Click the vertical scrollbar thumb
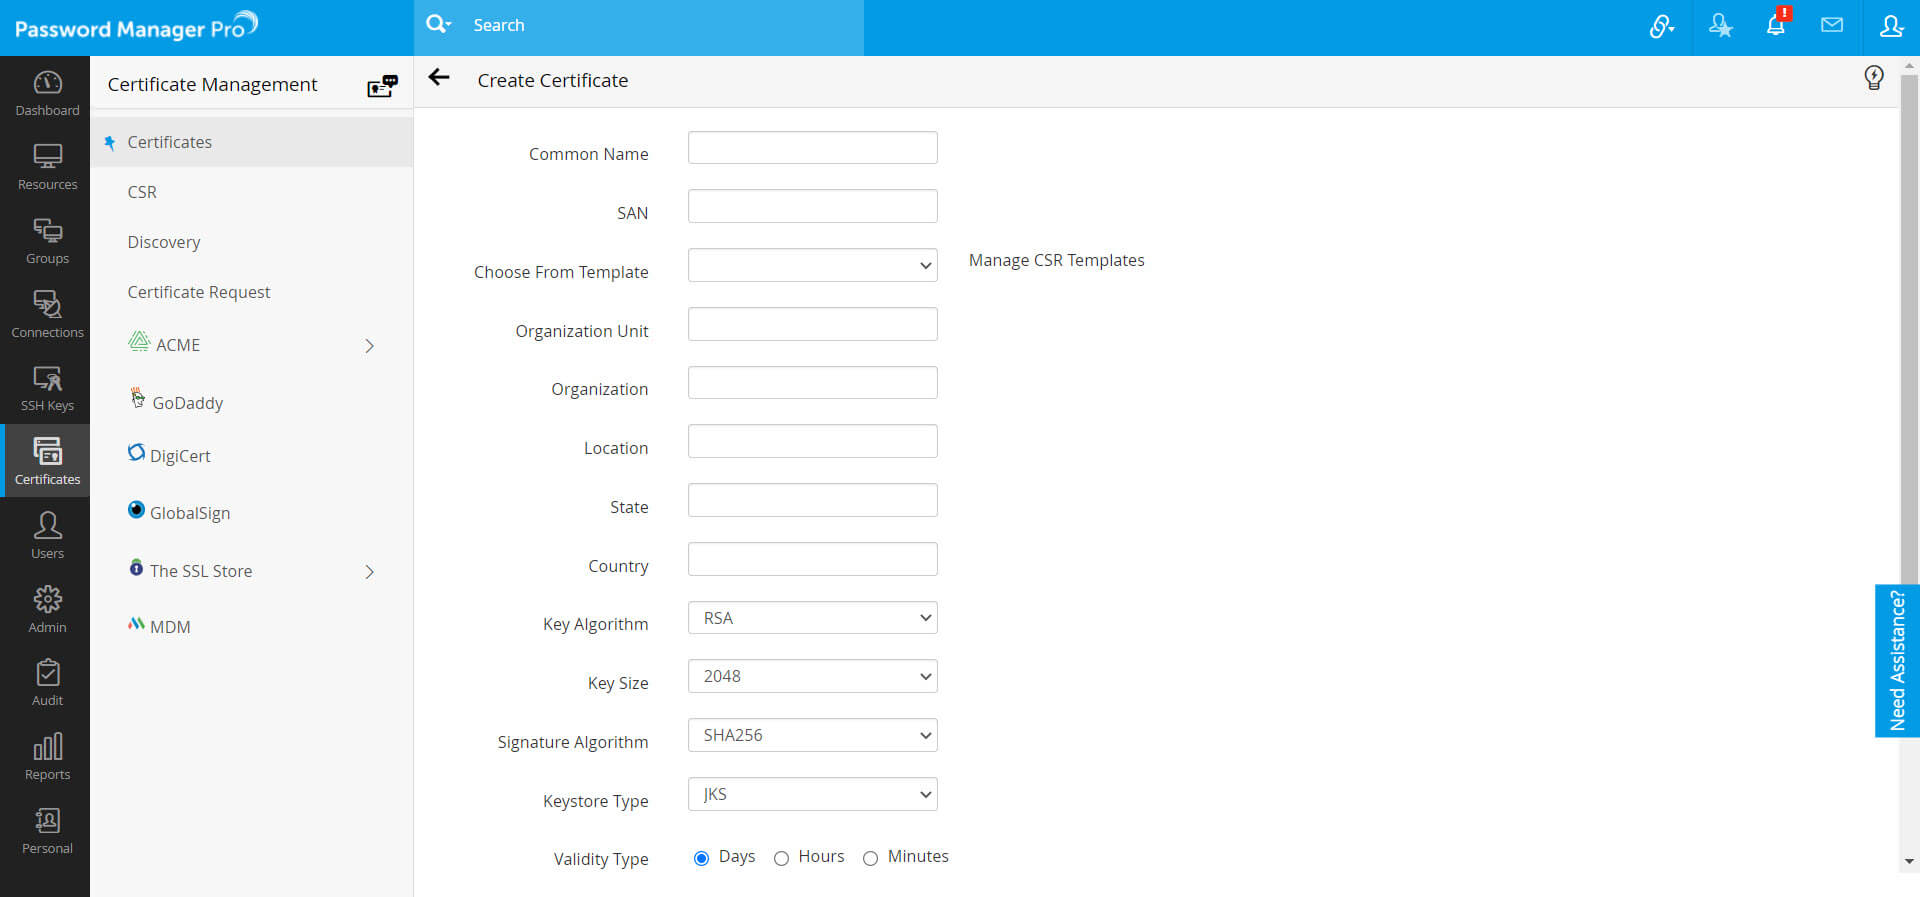Image resolution: width=1920 pixels, height=897 pixels. (1909, 330)
